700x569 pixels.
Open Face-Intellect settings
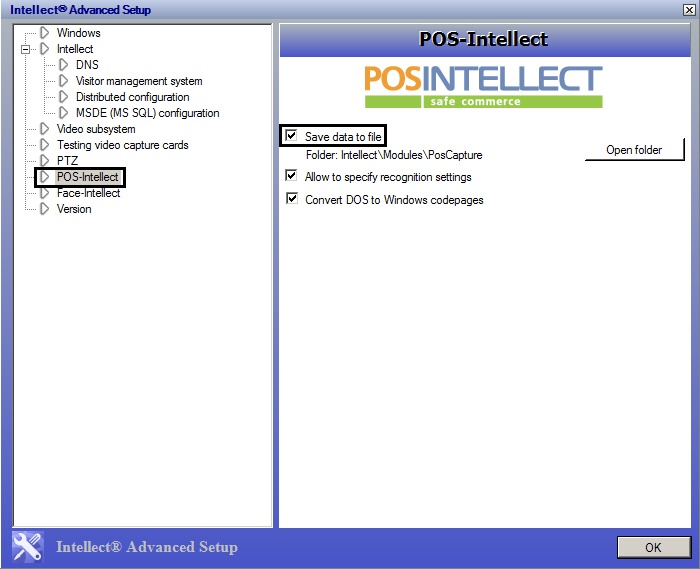point(88,193)
